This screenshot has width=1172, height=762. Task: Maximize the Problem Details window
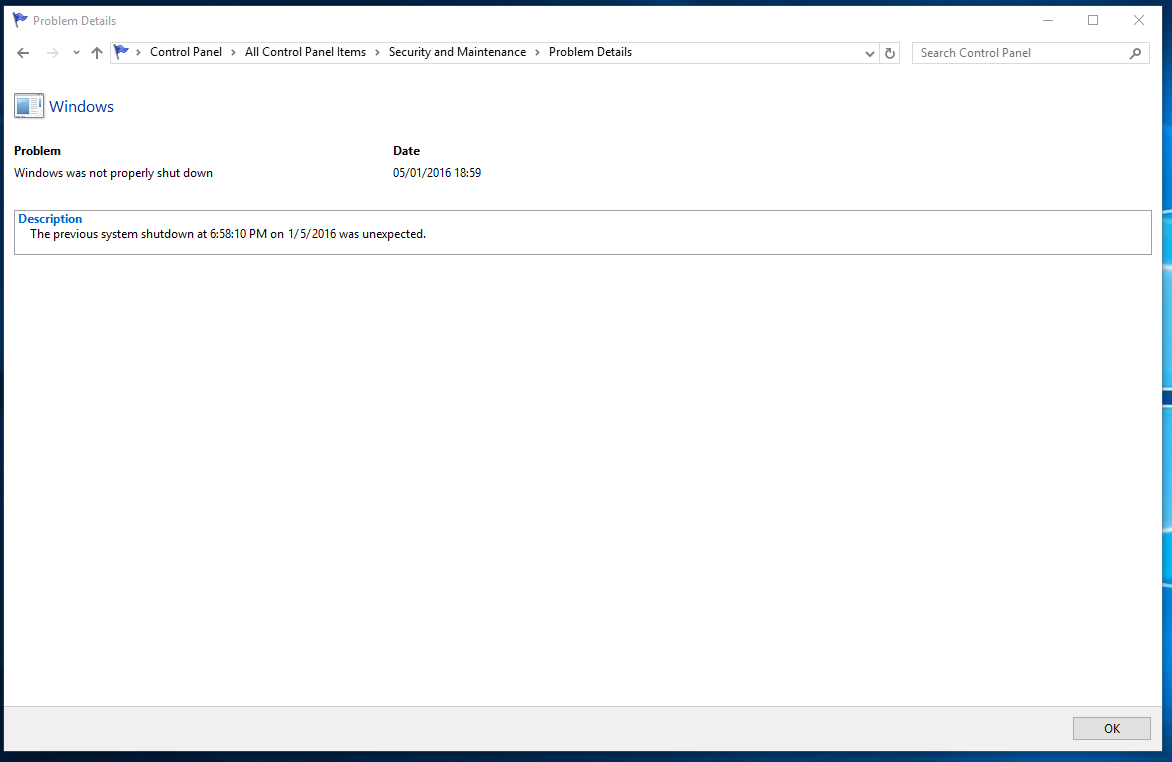pyautogui.click(x=1093, y=20)
